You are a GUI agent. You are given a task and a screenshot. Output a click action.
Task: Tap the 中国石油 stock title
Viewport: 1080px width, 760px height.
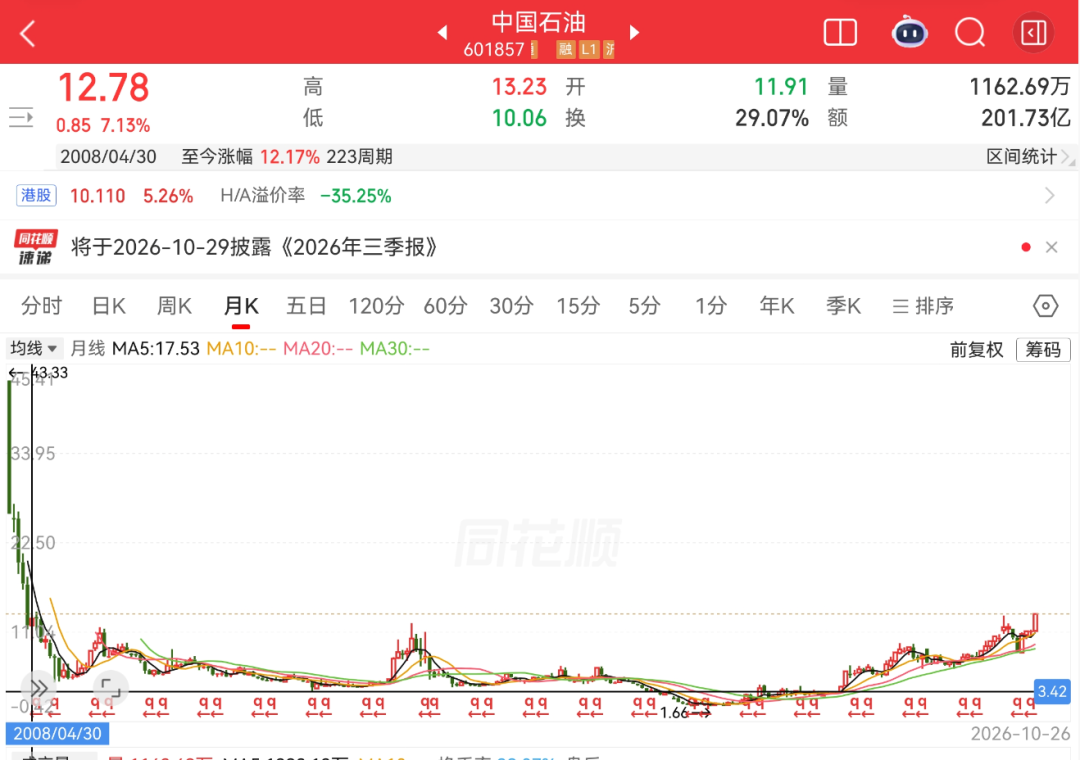[x=539, y=22]
